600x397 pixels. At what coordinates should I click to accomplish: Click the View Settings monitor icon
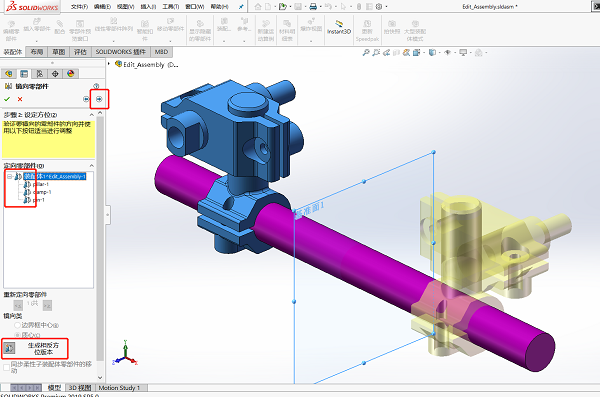(x=463, y=52)
